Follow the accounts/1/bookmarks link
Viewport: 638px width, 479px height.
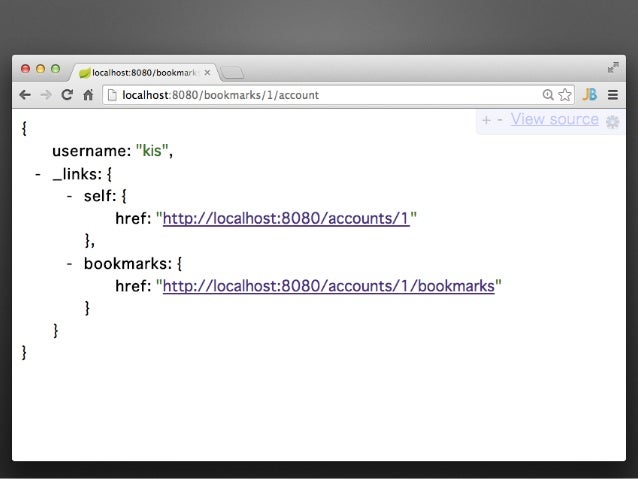tap(329, 286)
